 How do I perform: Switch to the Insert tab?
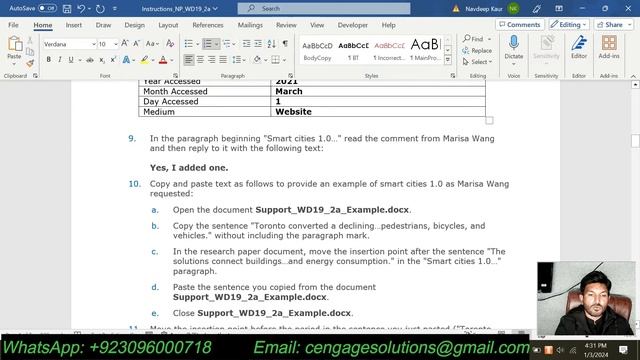(x=73, y=25)
